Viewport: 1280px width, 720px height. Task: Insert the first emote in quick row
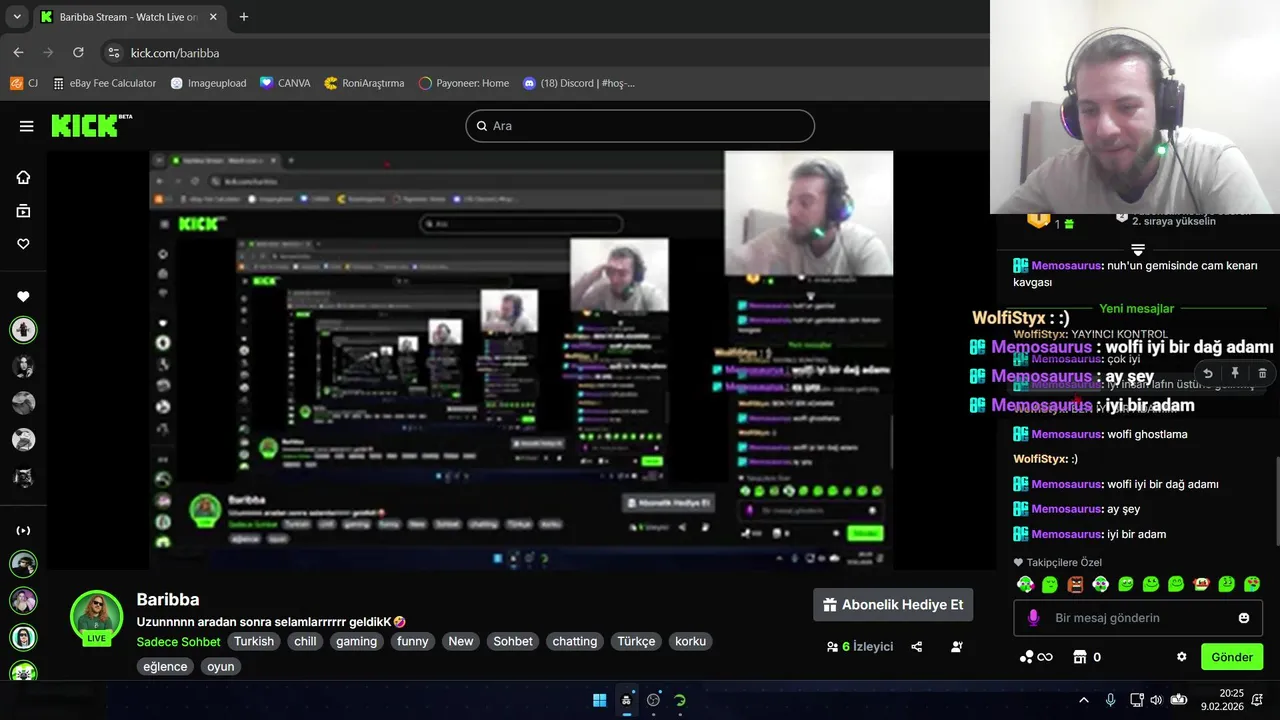click(1025, 584)
